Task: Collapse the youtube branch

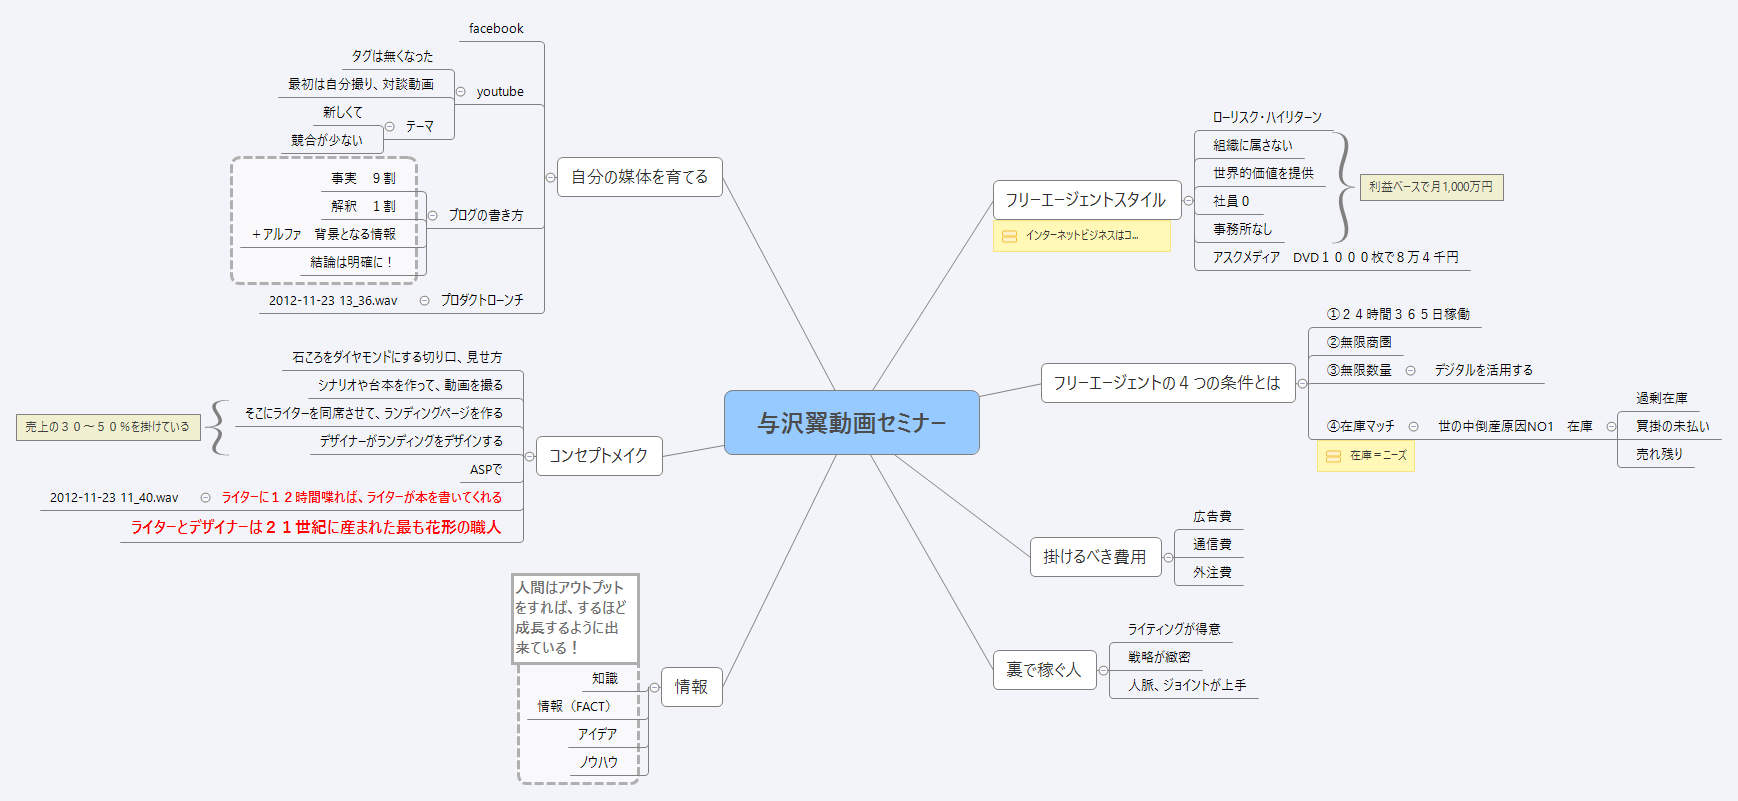Action: pos(460,92)
